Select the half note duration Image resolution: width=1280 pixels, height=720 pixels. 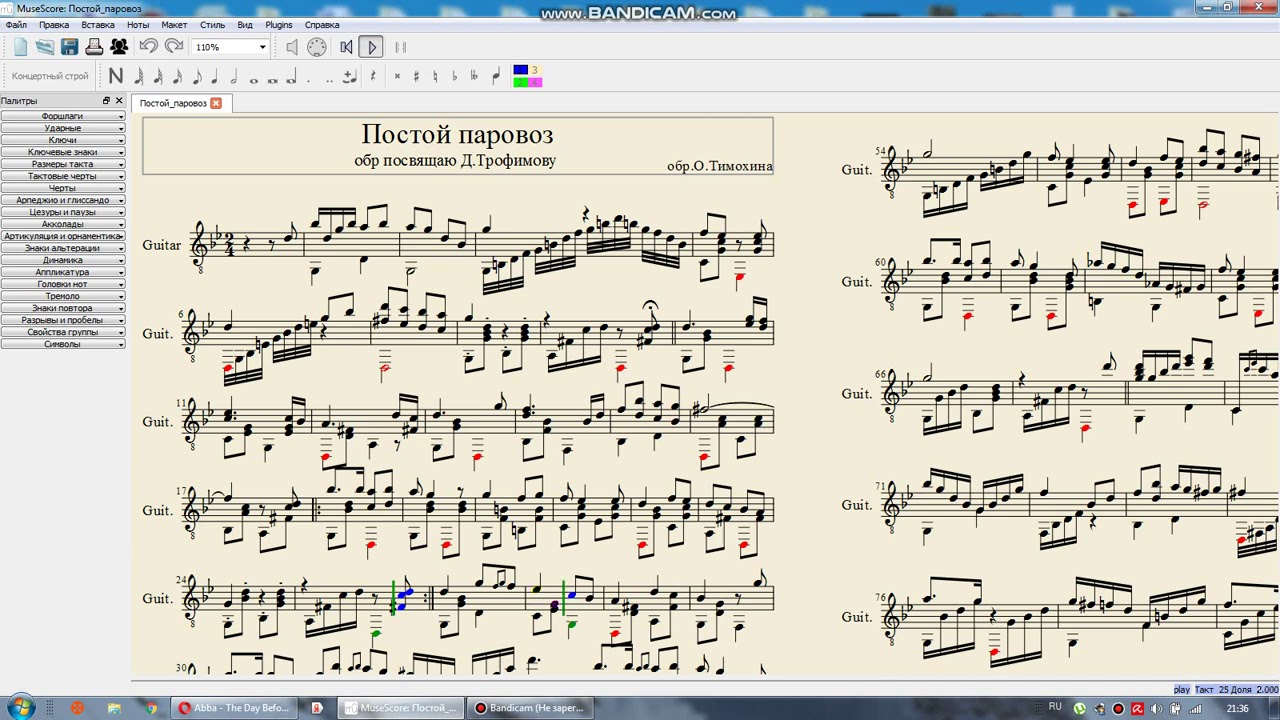pos(233,76)
